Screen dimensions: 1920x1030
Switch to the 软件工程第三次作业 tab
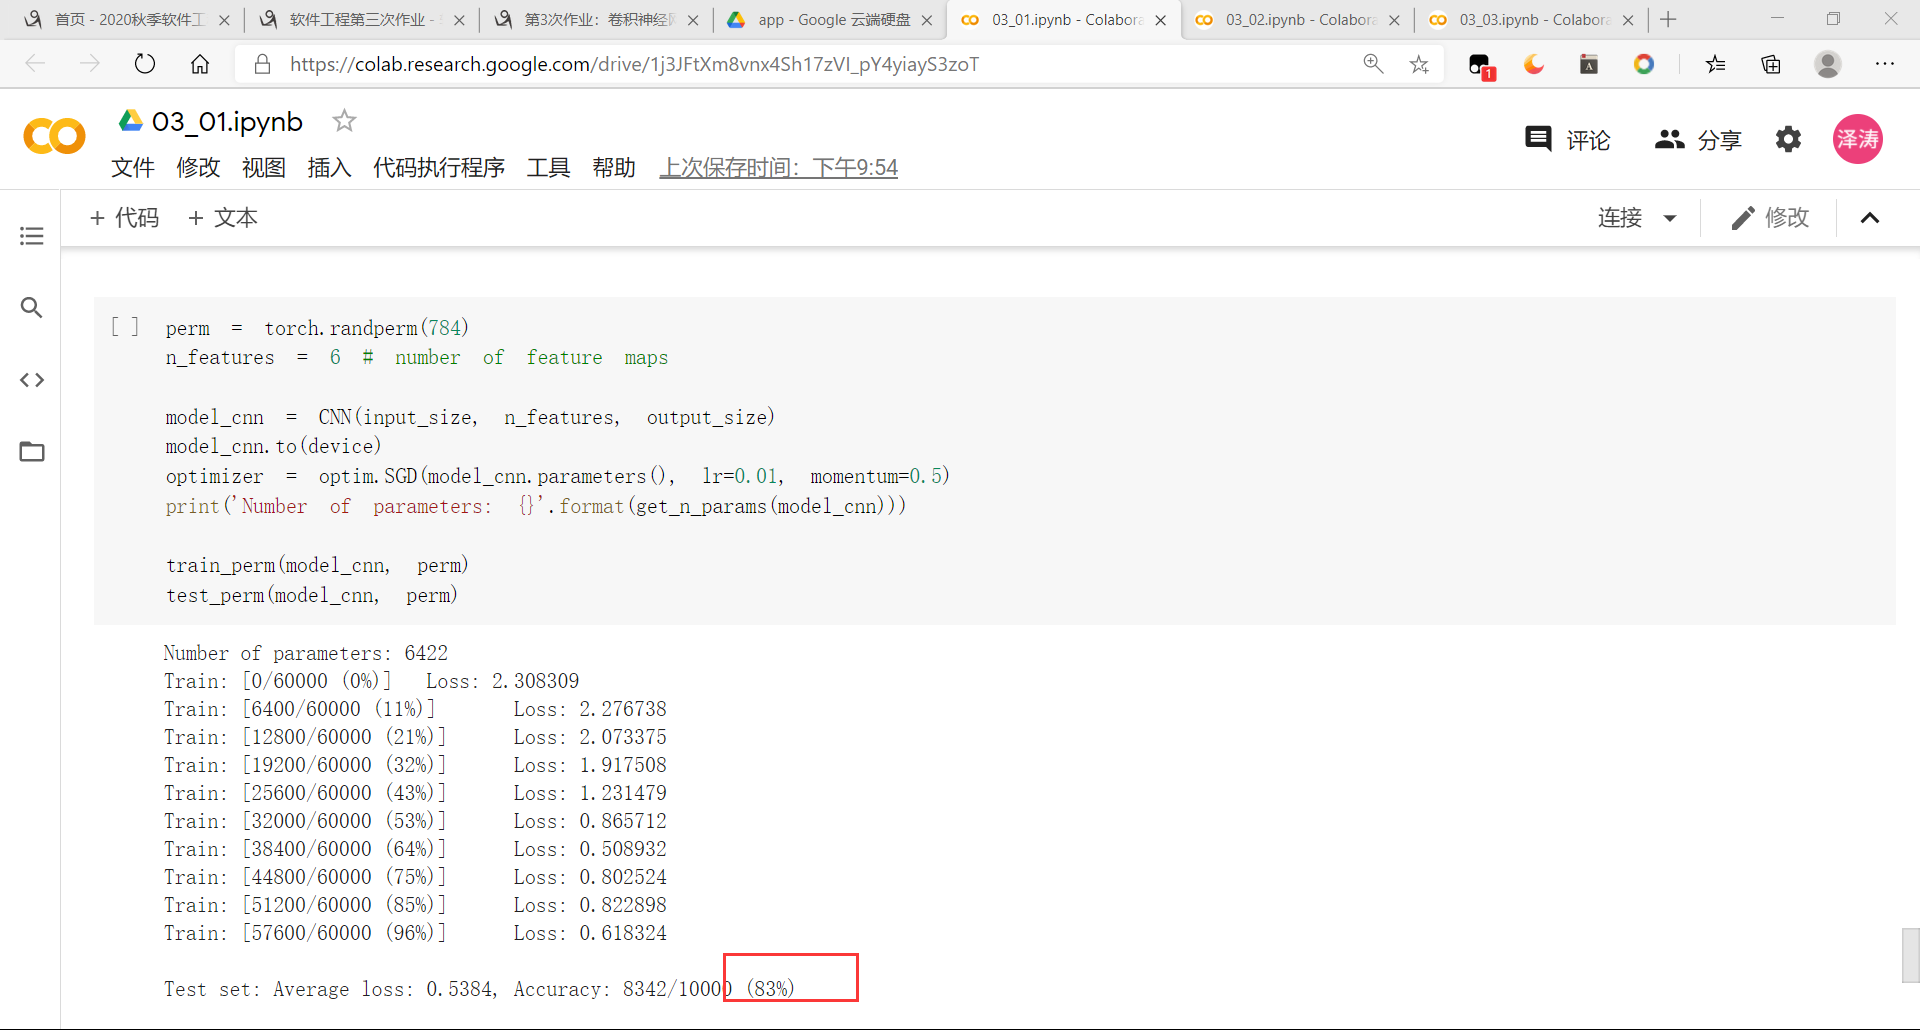tap(362, 20)
